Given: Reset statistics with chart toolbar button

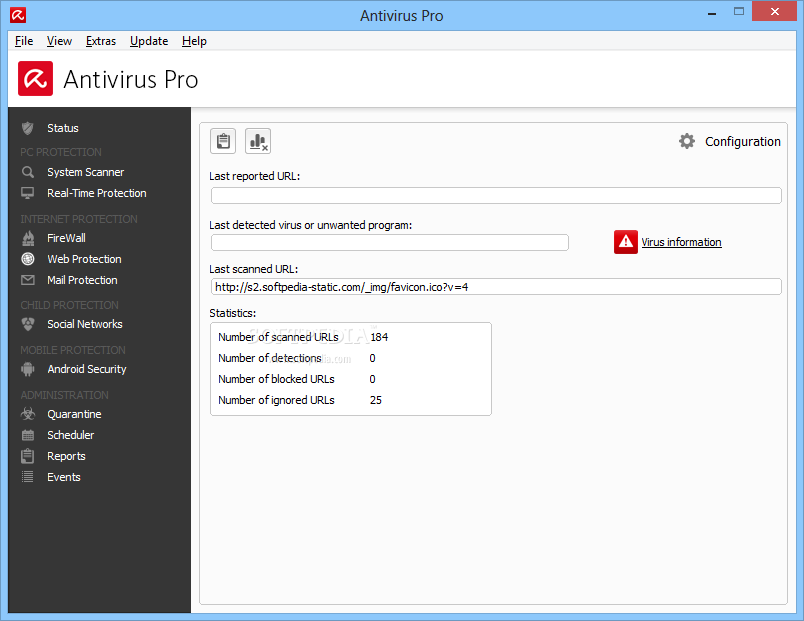Looking at the screenshot, I should (258, 141).
